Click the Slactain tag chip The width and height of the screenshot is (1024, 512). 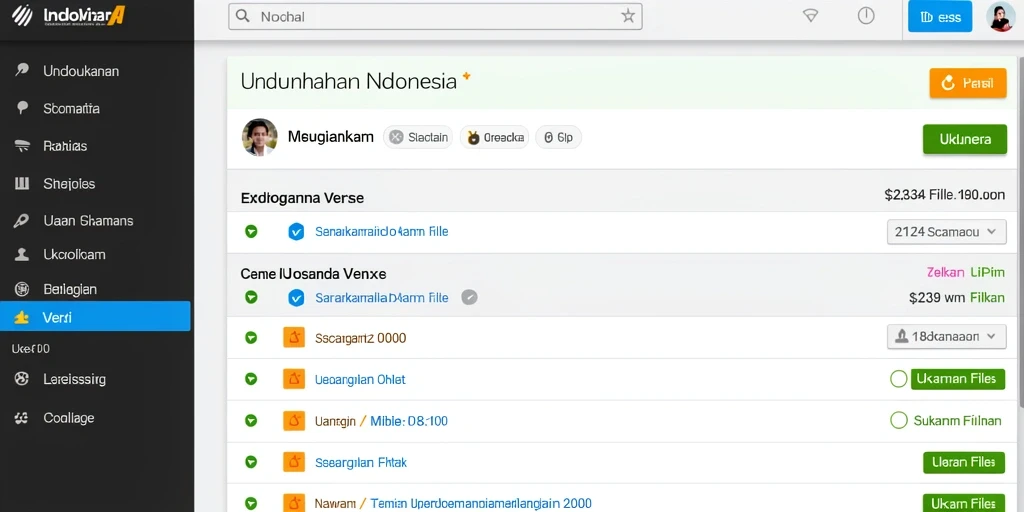(x=418, y=137)
